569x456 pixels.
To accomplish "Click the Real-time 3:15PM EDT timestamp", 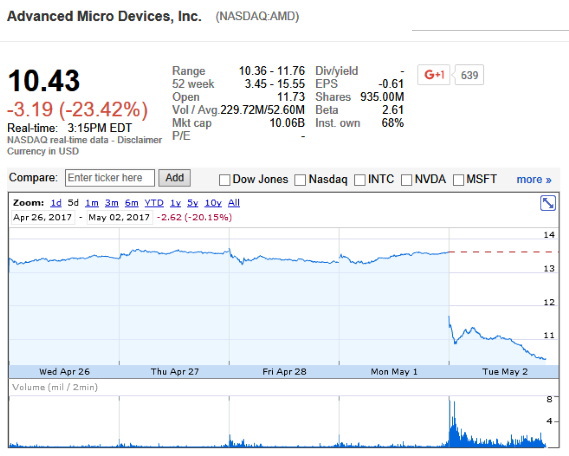I will [69, 128].
